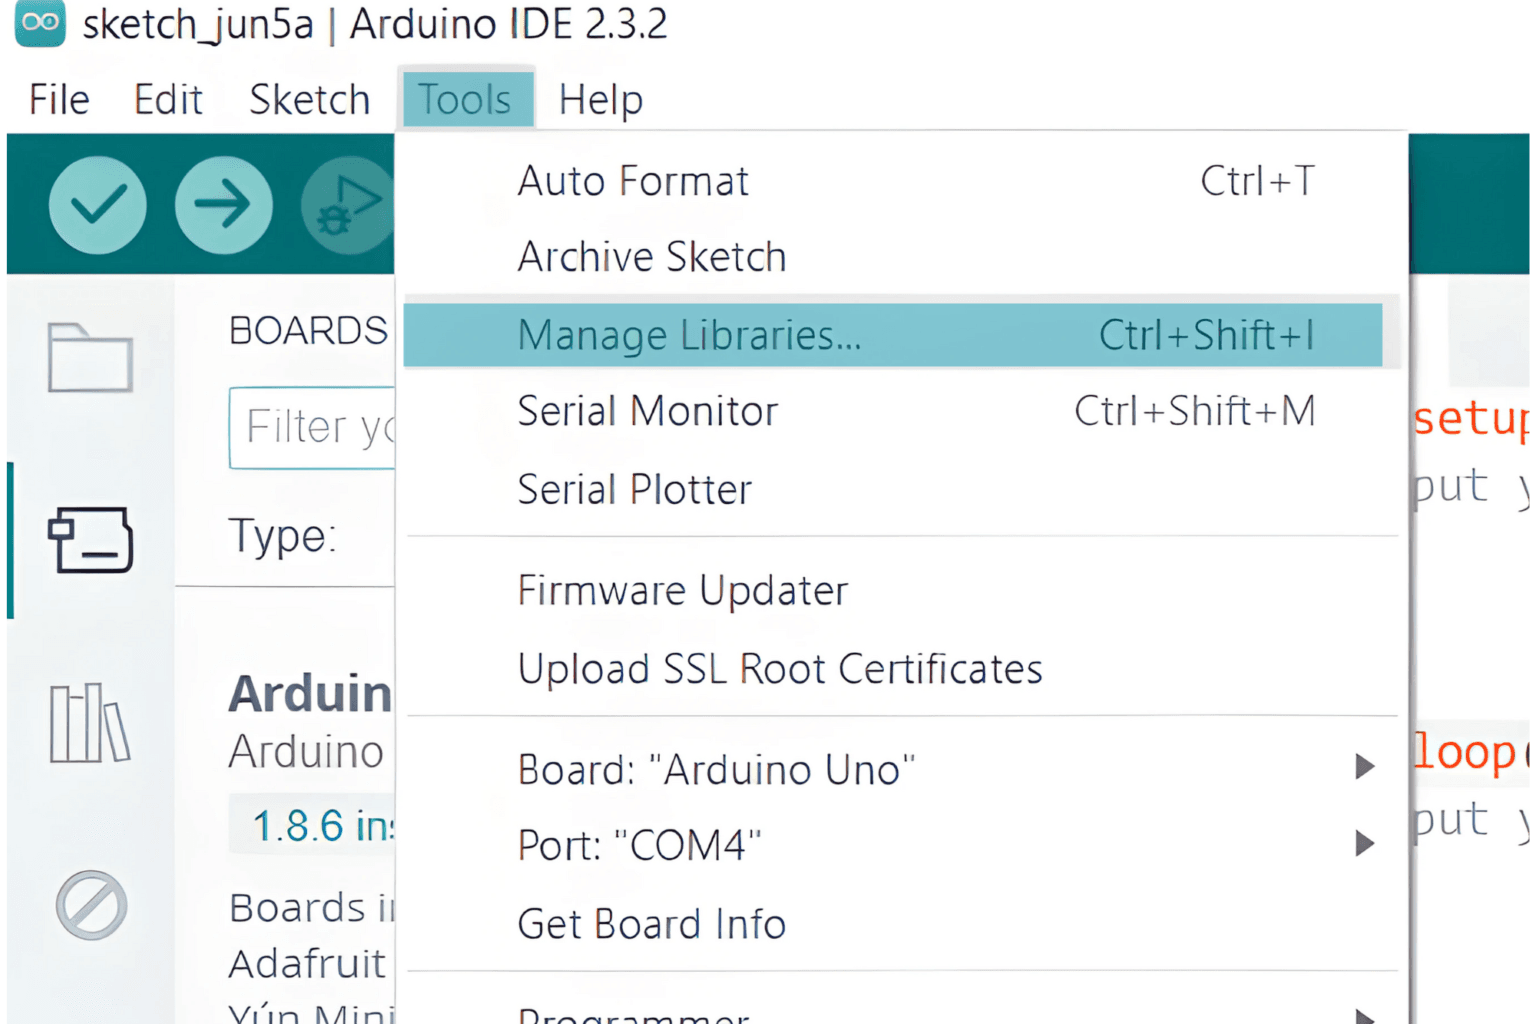Image resolution: width=1536 pixels, height=1024 pixels.
Task: Open the Sketchbook folder sidebar icon
Action: click(90, 357)
